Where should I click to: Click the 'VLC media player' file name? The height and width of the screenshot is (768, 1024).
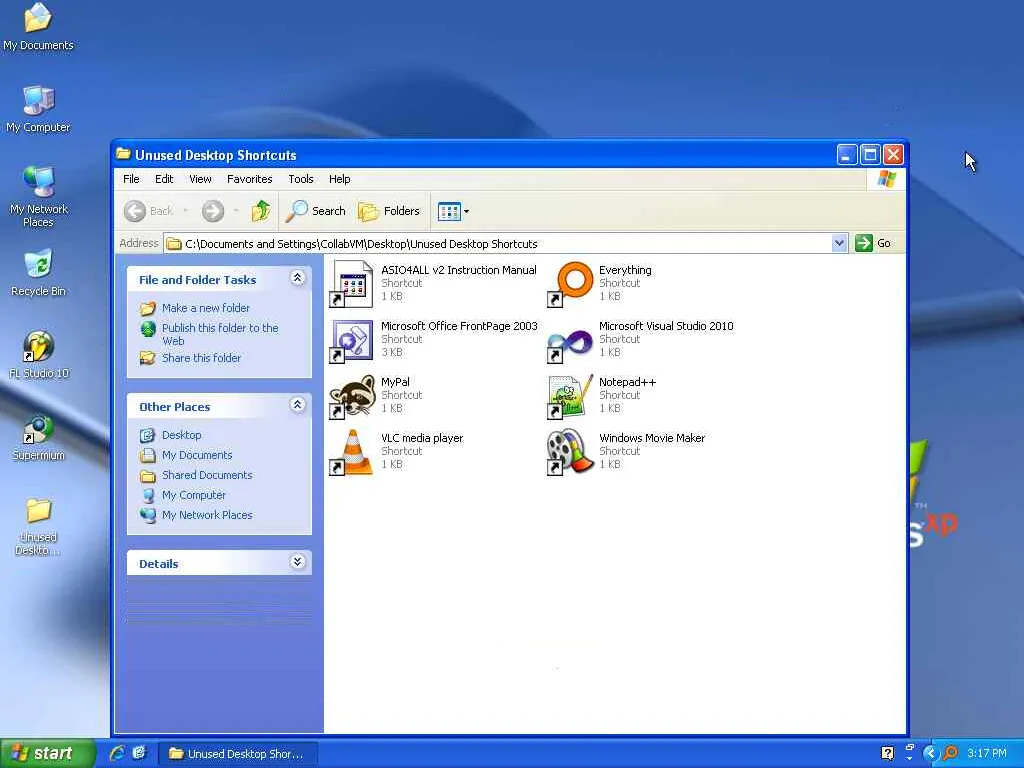click(422, 438)
